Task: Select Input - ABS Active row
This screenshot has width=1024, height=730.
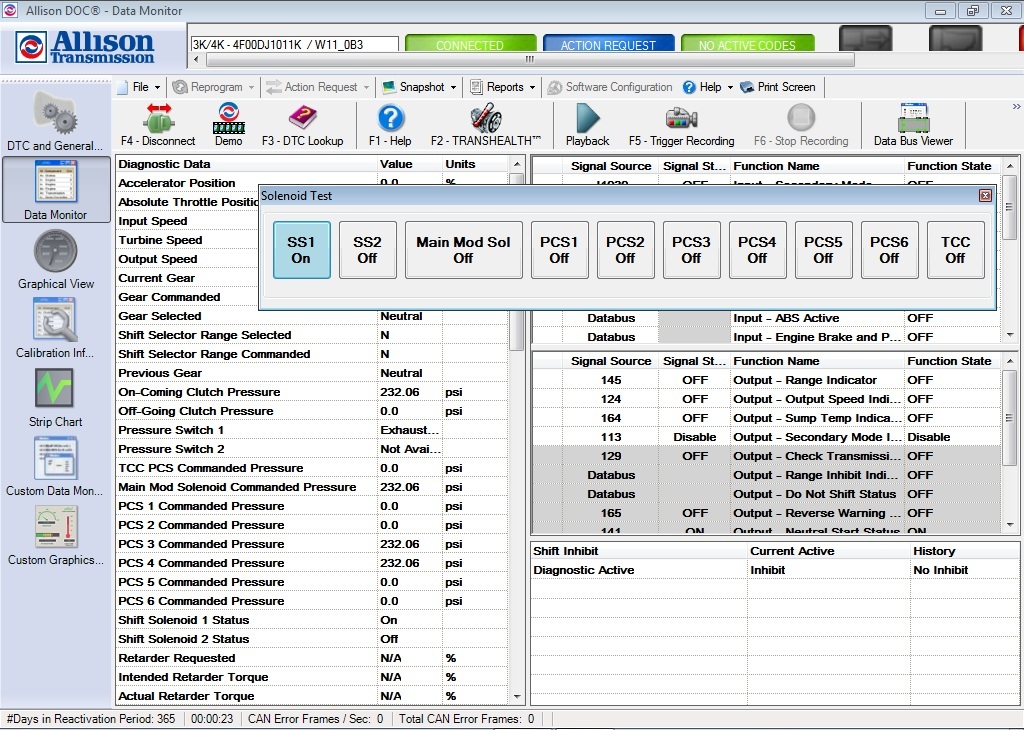Action: pos(767,318)
